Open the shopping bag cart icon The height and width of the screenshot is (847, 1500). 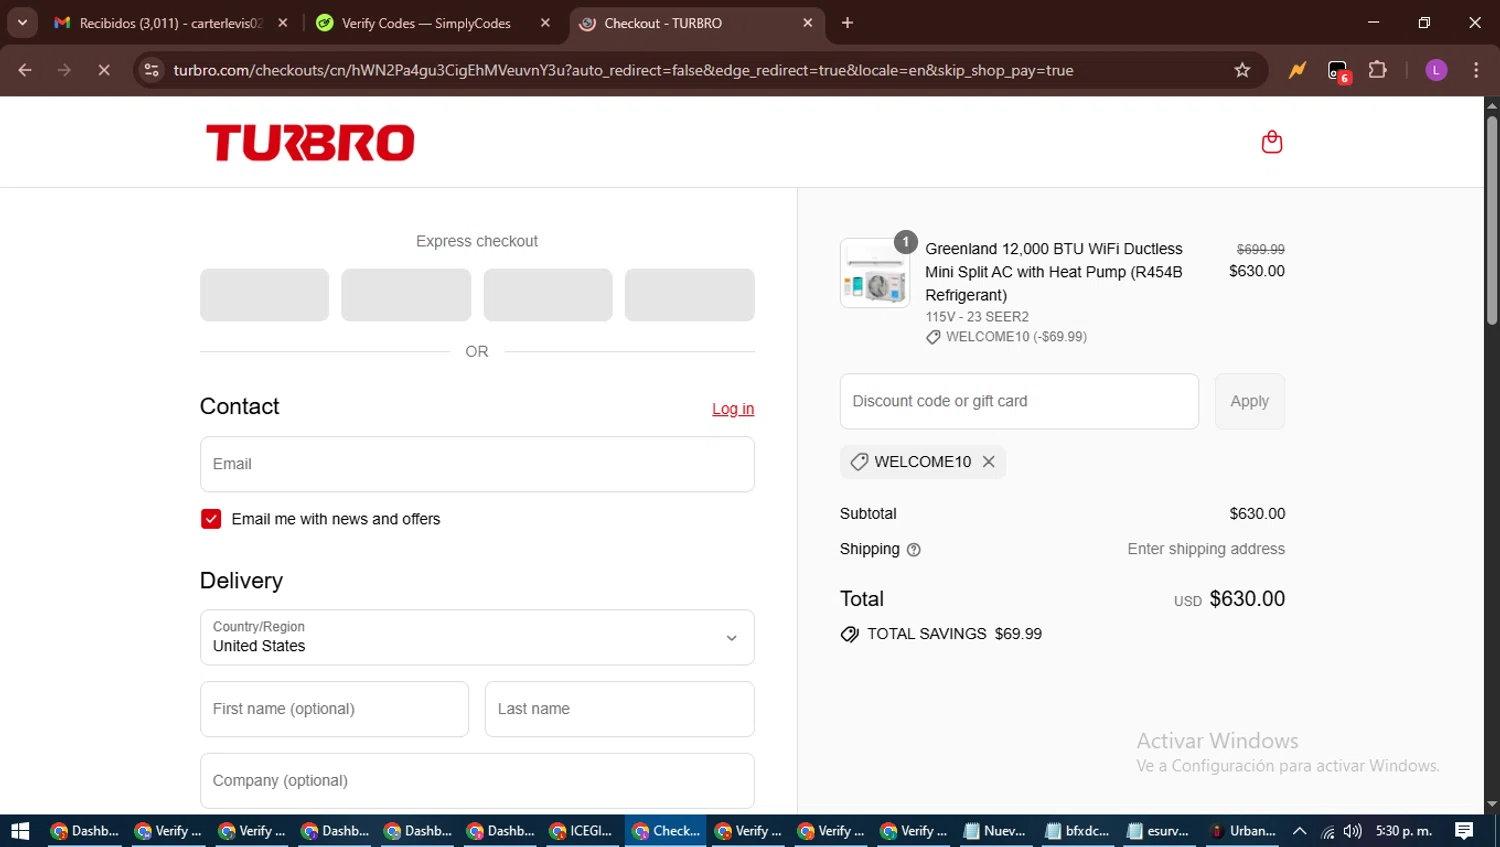[1271, 142]
